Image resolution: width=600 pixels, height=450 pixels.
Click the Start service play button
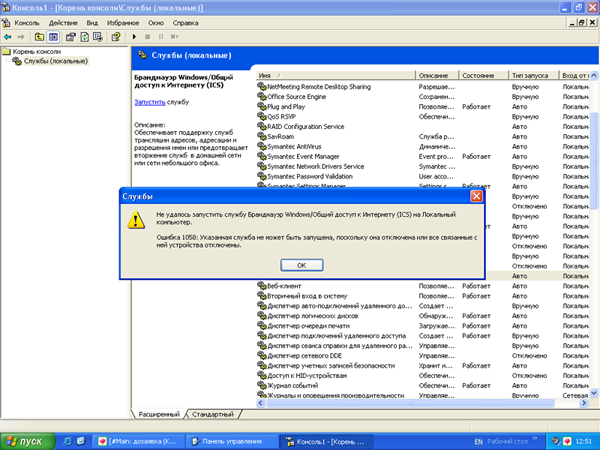tap(134, 37)
